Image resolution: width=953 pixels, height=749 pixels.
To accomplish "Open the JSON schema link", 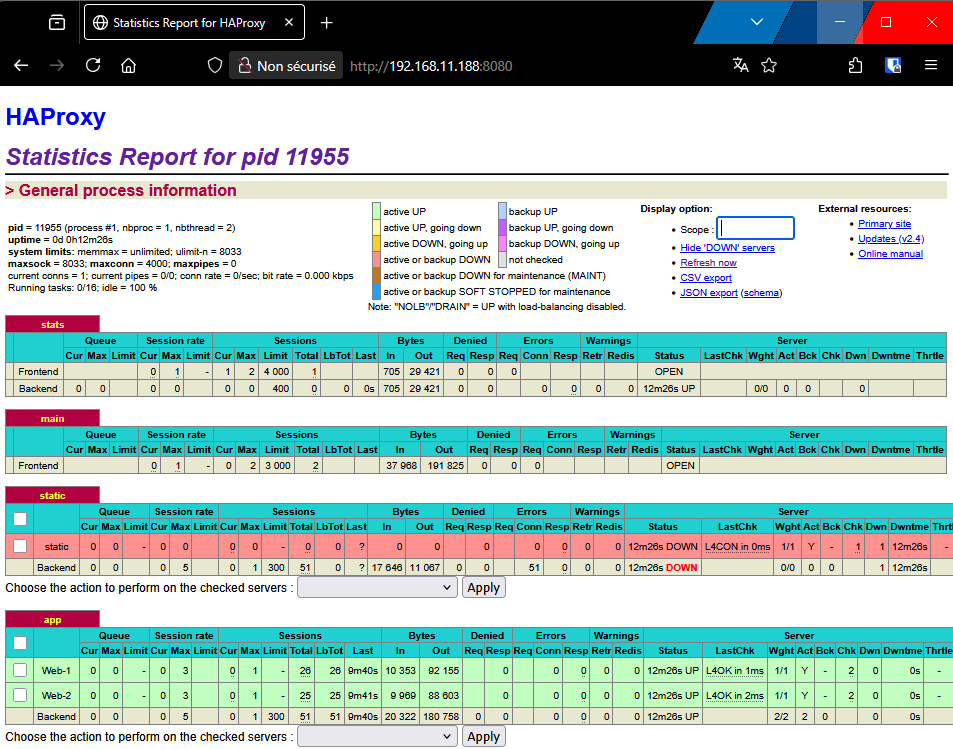I will pyautogui.click(x=762, y=292).
